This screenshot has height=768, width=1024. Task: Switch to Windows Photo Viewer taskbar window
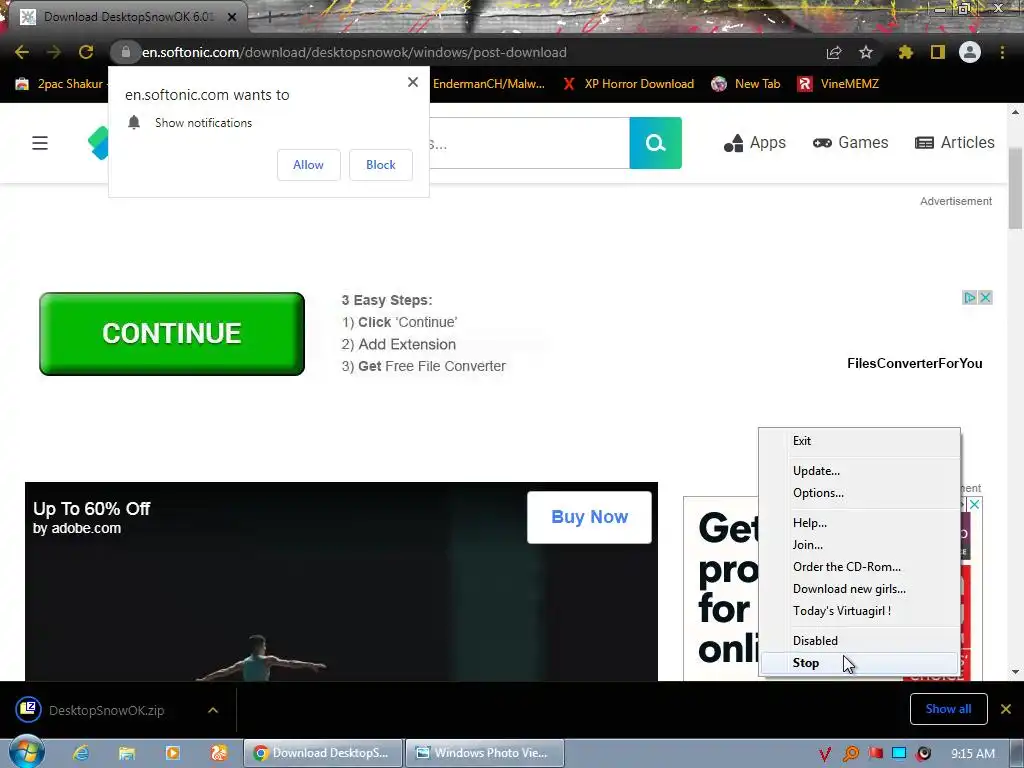coord(485,753)
